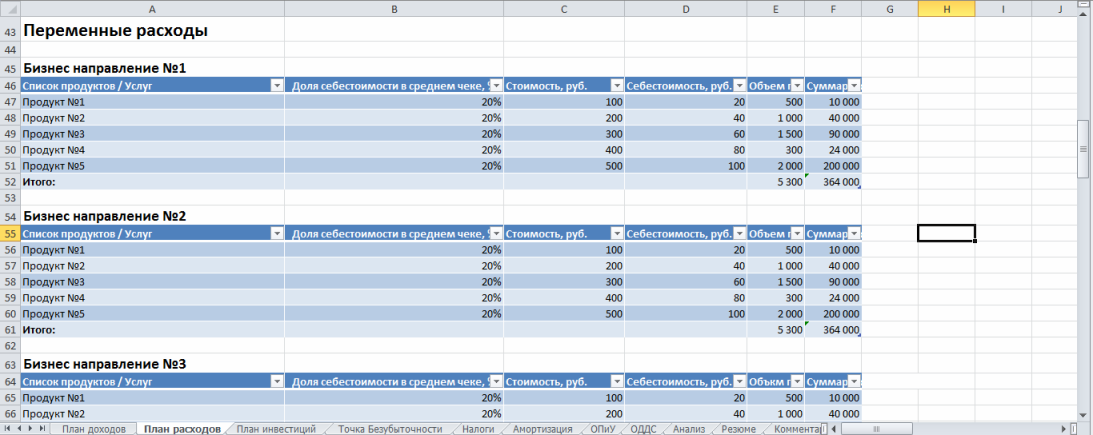Open 'Стоимость, руб.' filter dropdown in row 55
Screen dimensions: 1093x435
coord(617,234)
